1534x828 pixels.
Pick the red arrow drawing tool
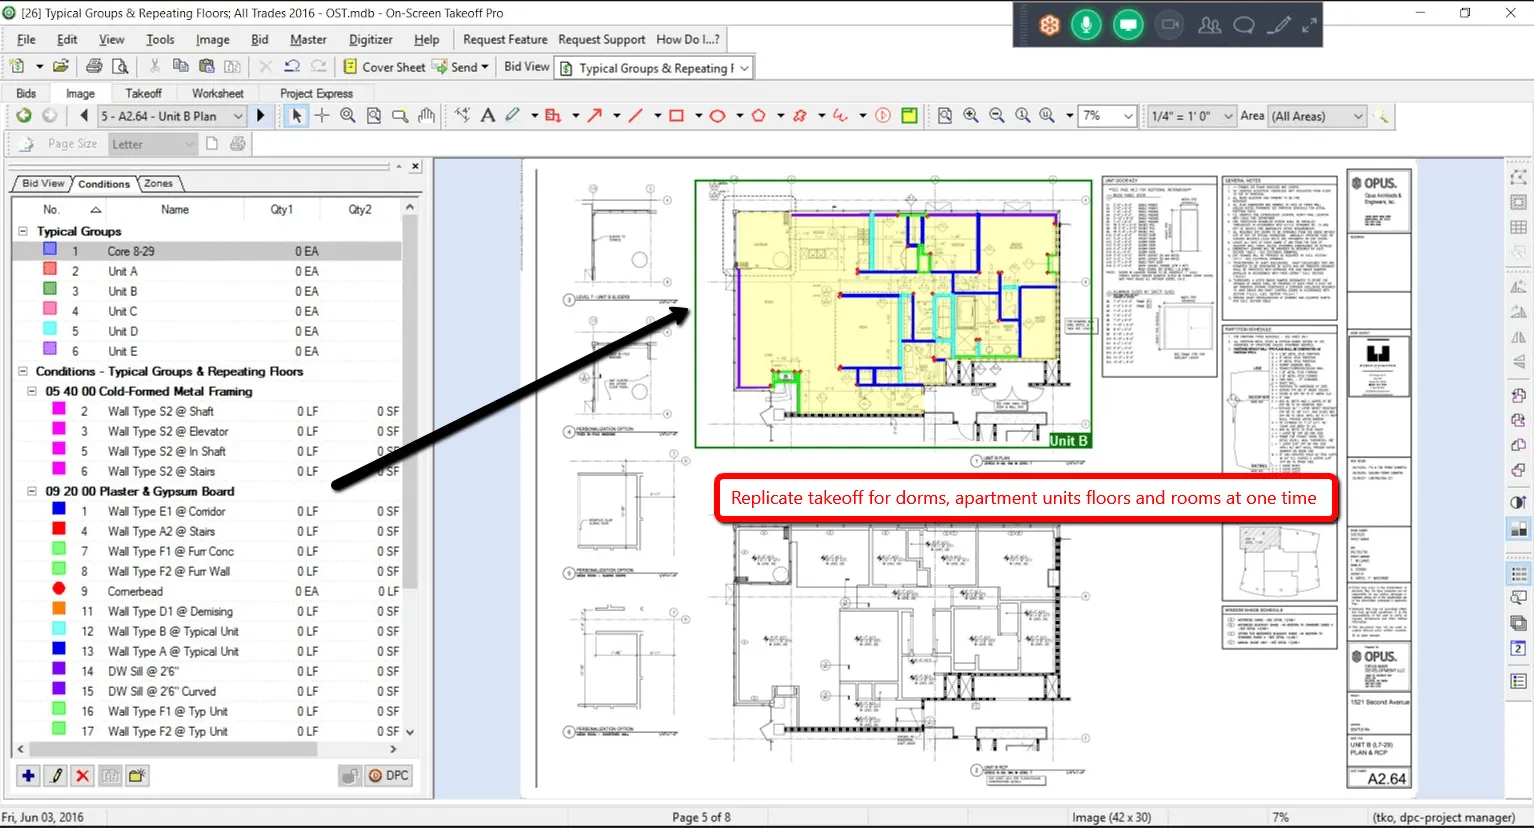(x=595, y=116)
